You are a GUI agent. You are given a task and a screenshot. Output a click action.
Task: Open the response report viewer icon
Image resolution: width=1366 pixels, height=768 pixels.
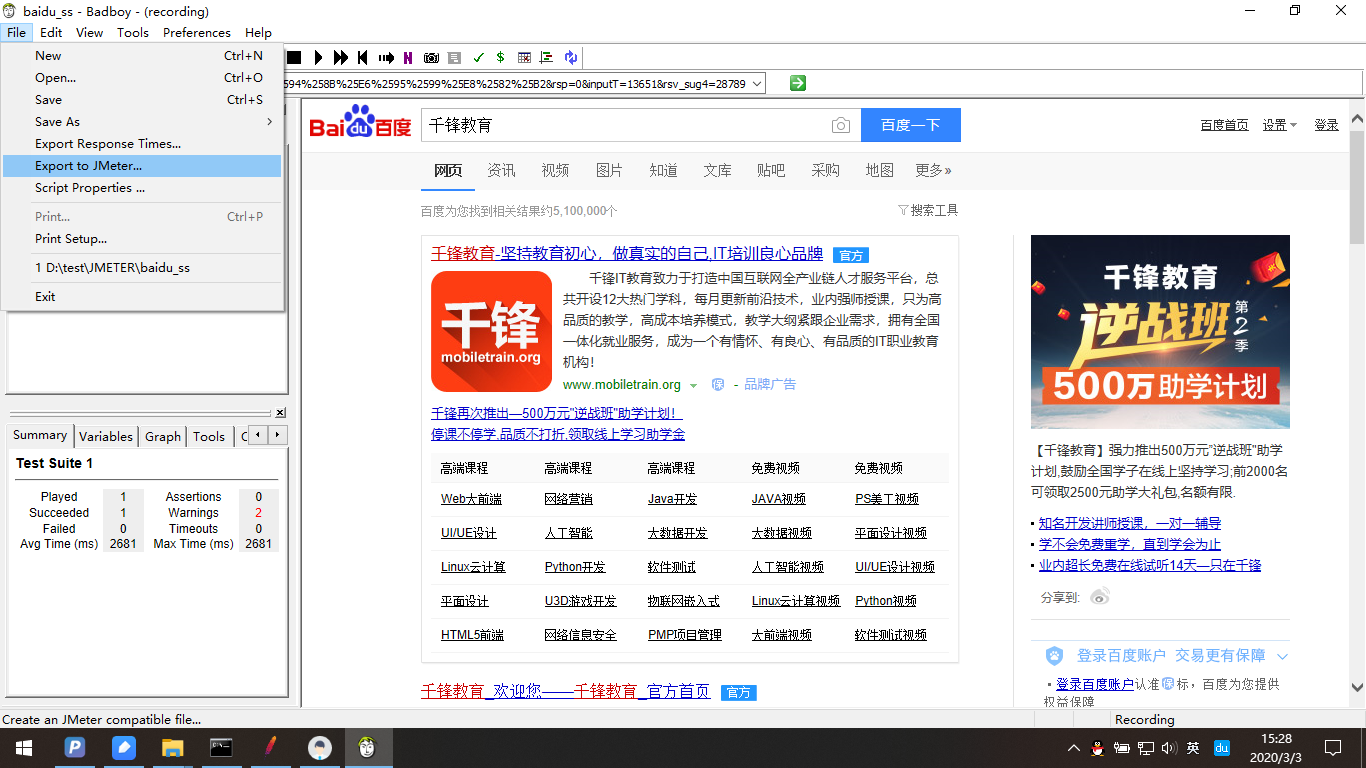[454, 57]
